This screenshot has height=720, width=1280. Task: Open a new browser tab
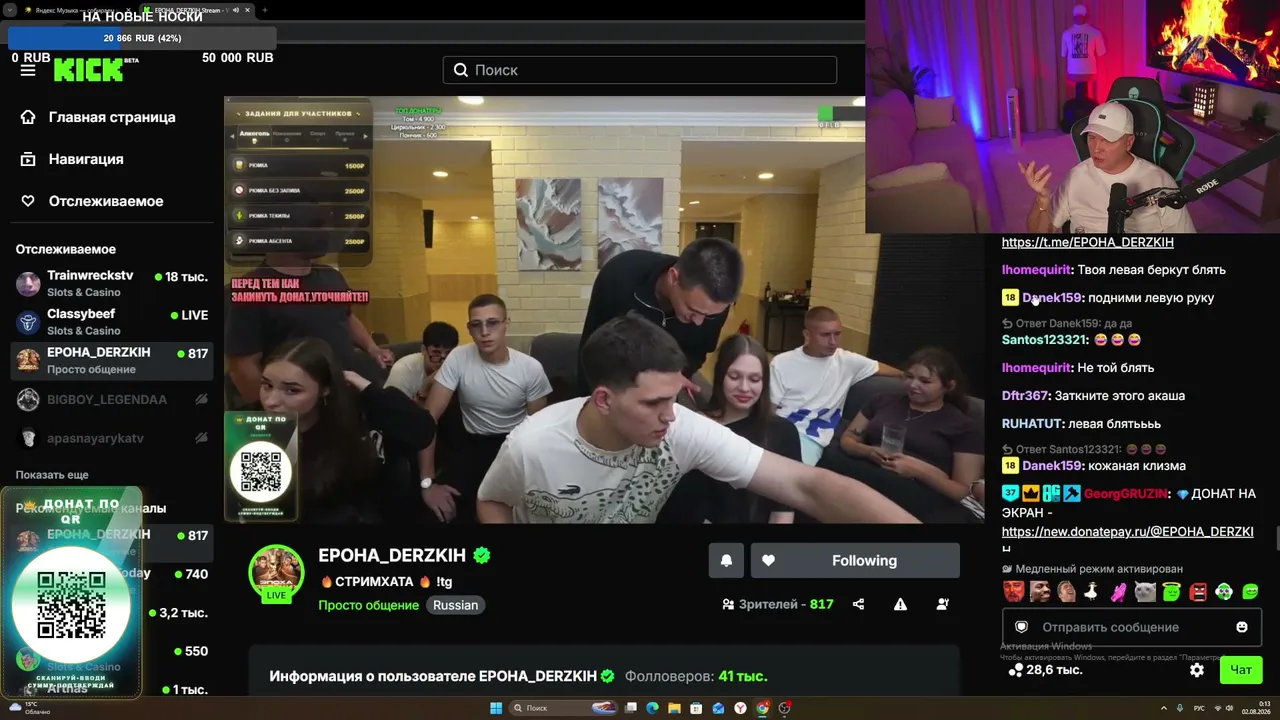pyautogui.click(x=265, y=10)
